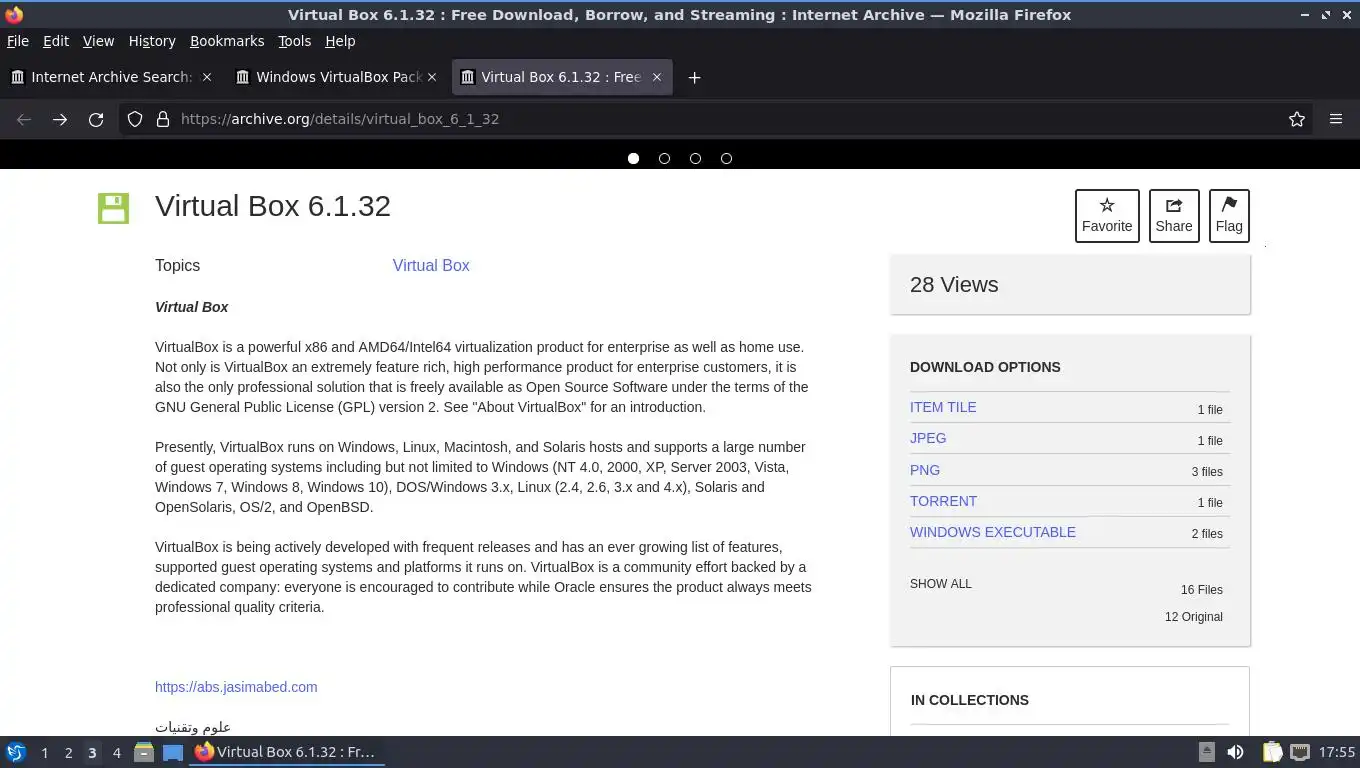Select the first carousel dot
The width and height of the screenshot is (1360, 768).
(633, 158)
